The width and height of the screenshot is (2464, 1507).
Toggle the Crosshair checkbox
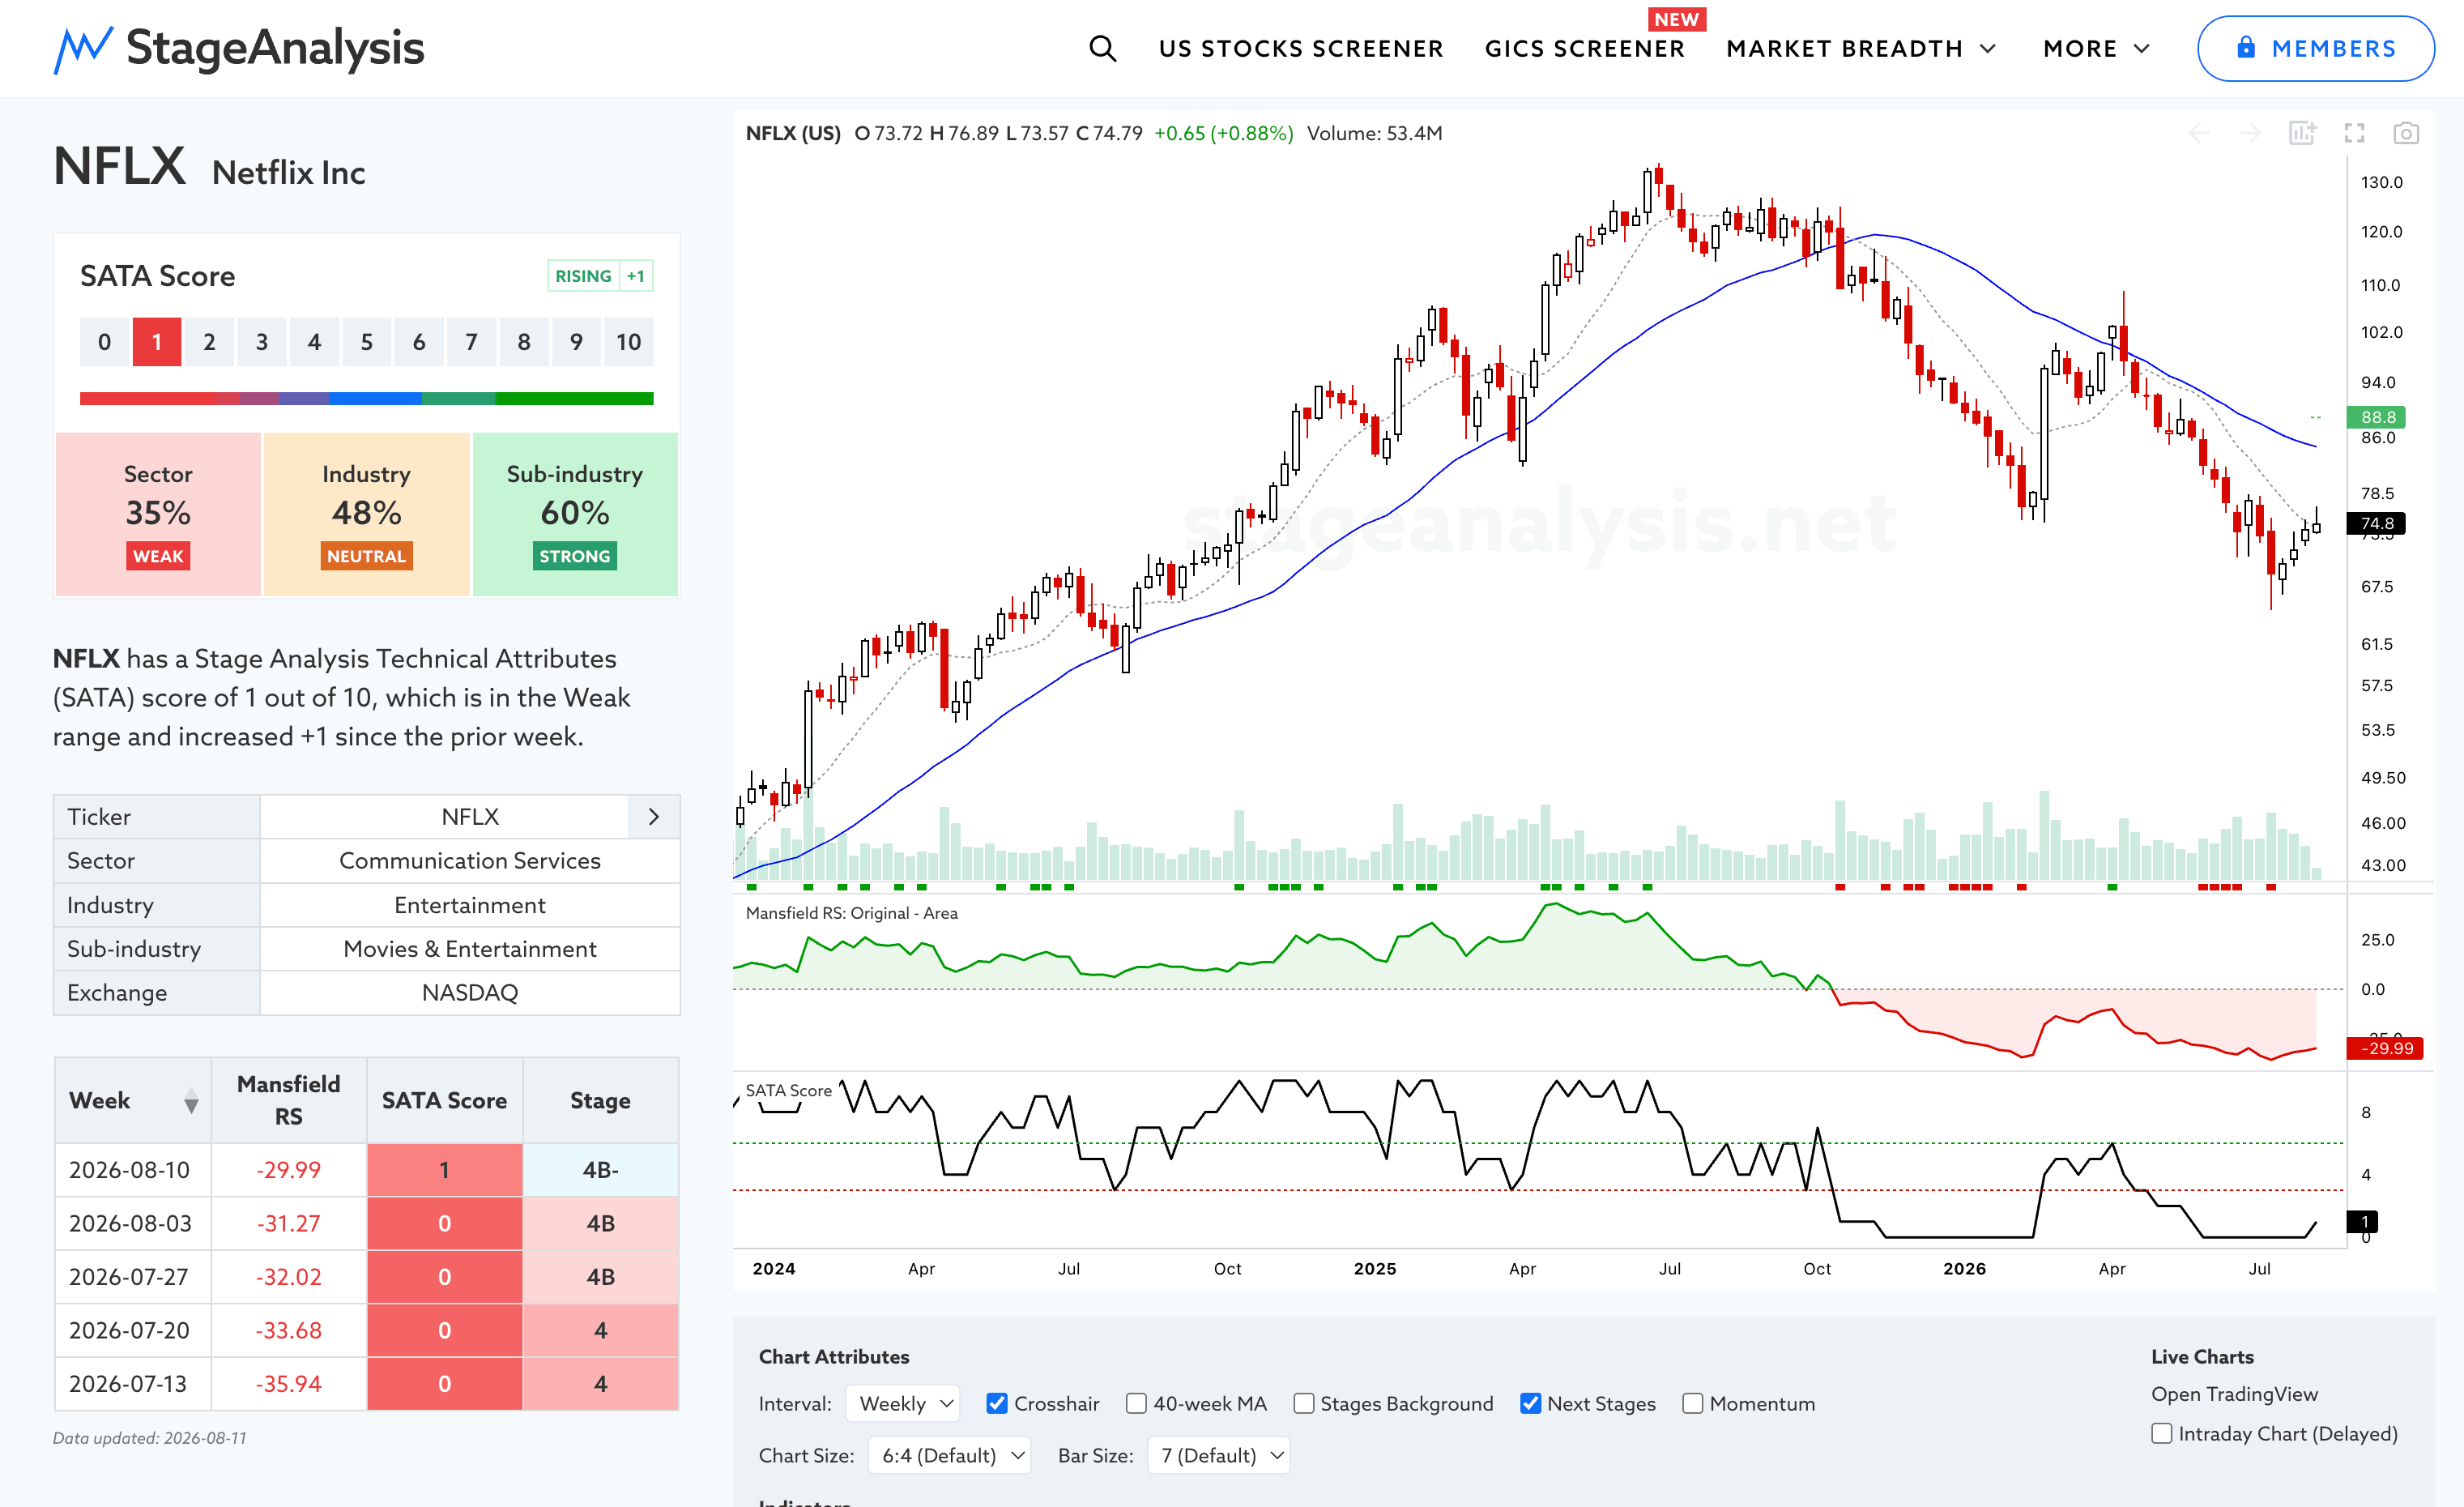(x=996, y=1403)
